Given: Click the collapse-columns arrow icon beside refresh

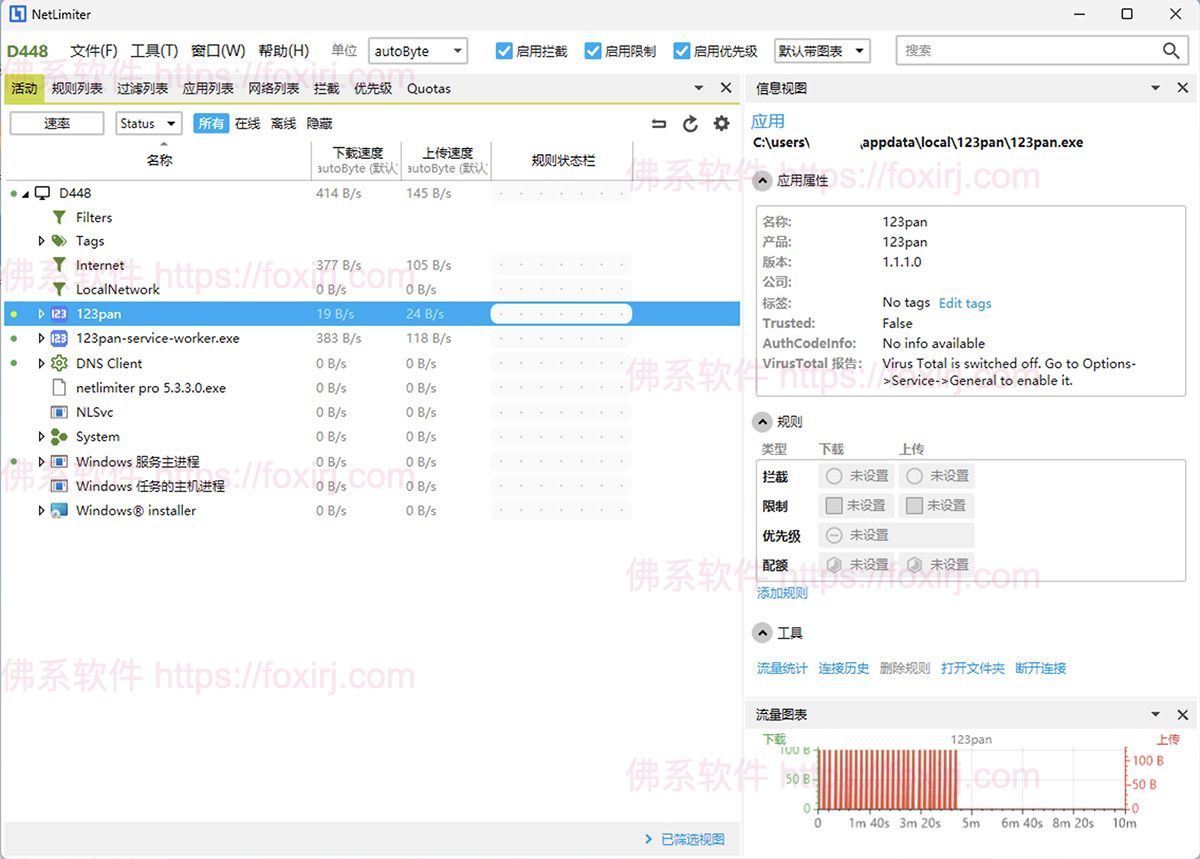Looking at the screenshot, I should tap(658, 123).
